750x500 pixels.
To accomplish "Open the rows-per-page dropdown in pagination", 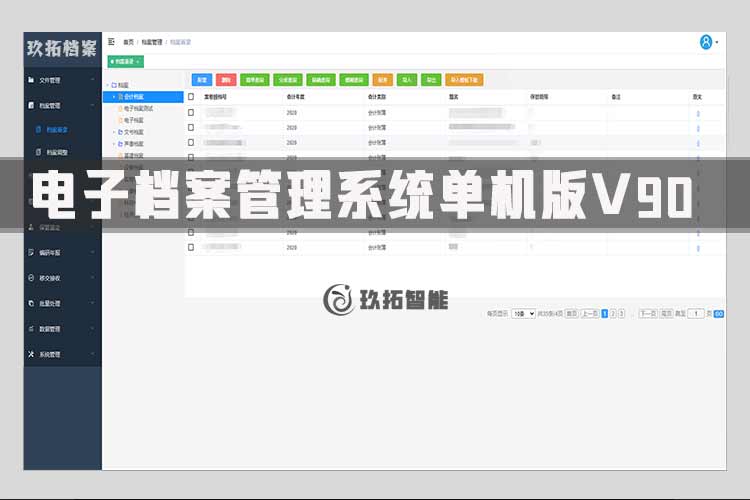I will [x=523, y=314].
